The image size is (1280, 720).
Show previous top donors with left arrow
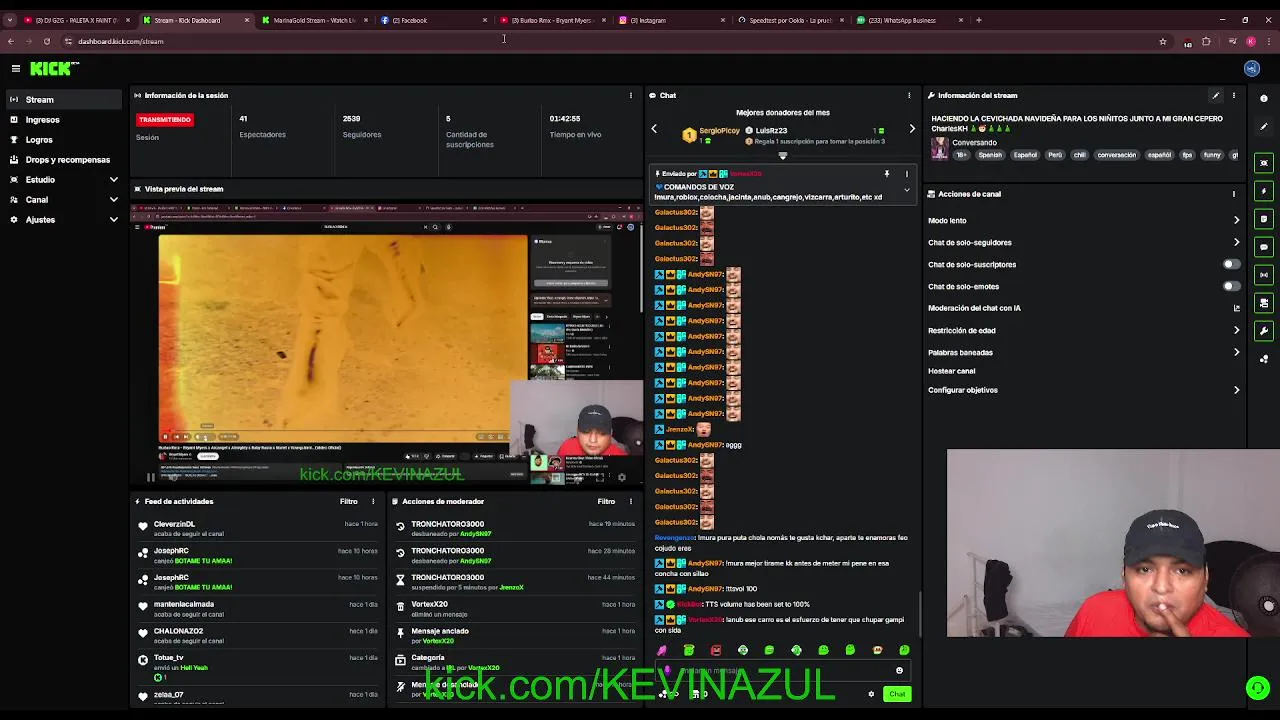click(x=654, y=129)
